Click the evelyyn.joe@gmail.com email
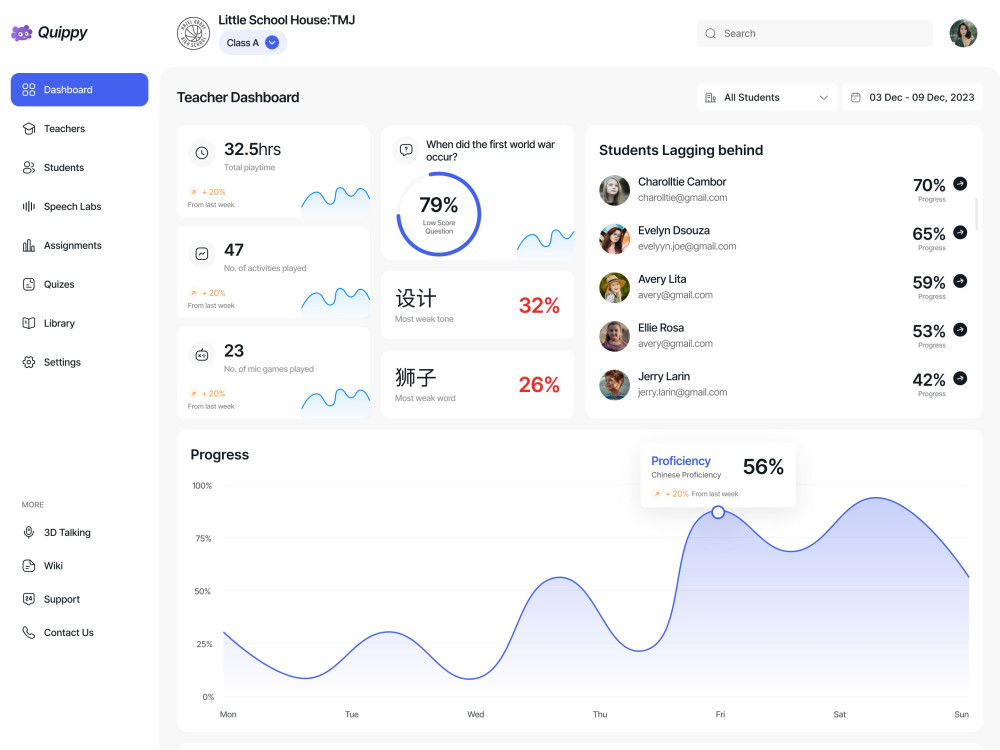This screenshot has height=750, width=1000. [687, 246]
